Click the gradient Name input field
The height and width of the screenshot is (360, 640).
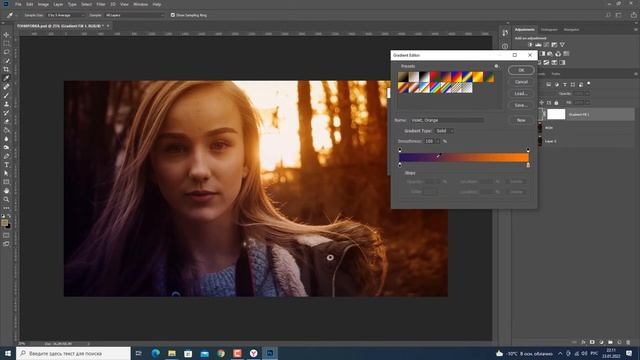point(447,120)
